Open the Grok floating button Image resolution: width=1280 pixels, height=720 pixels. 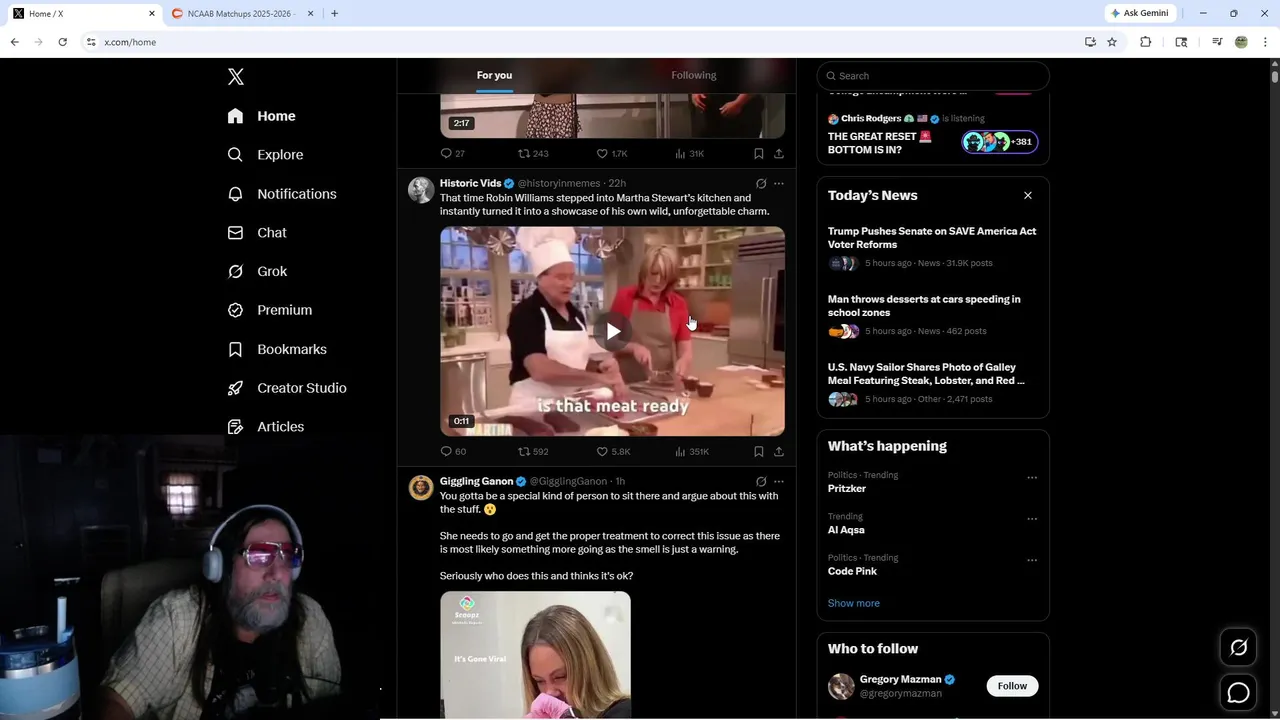click(1238, 648)
